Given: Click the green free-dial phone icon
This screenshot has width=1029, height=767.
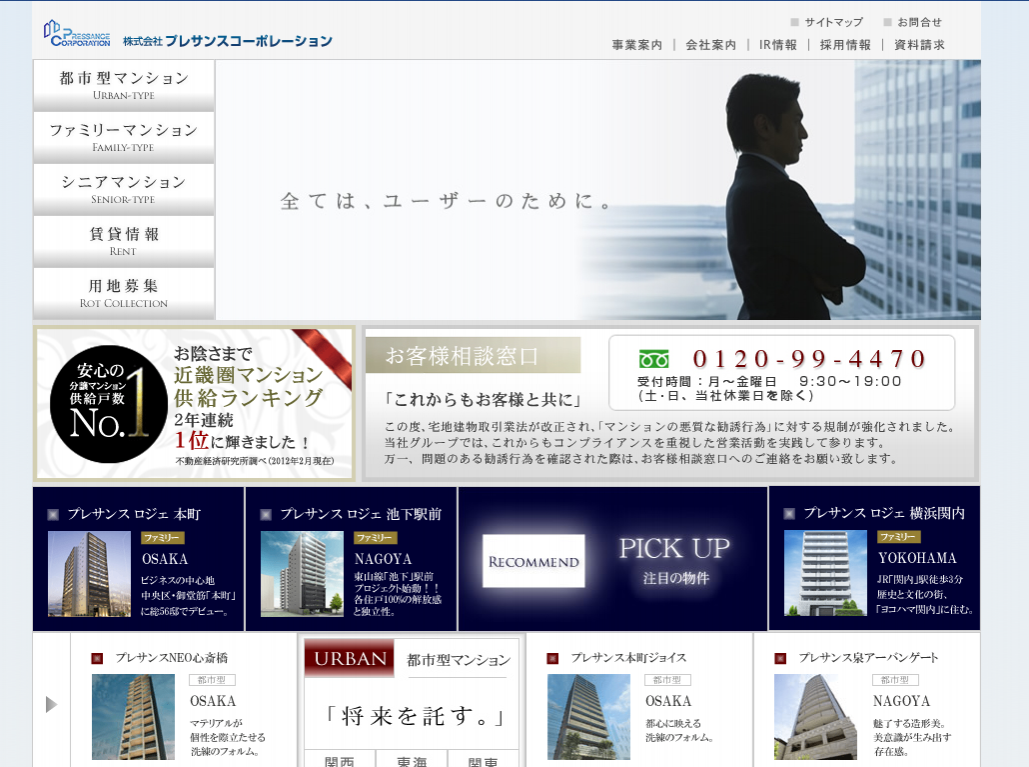Looking at the screenshot, I should tap(654, 359).
